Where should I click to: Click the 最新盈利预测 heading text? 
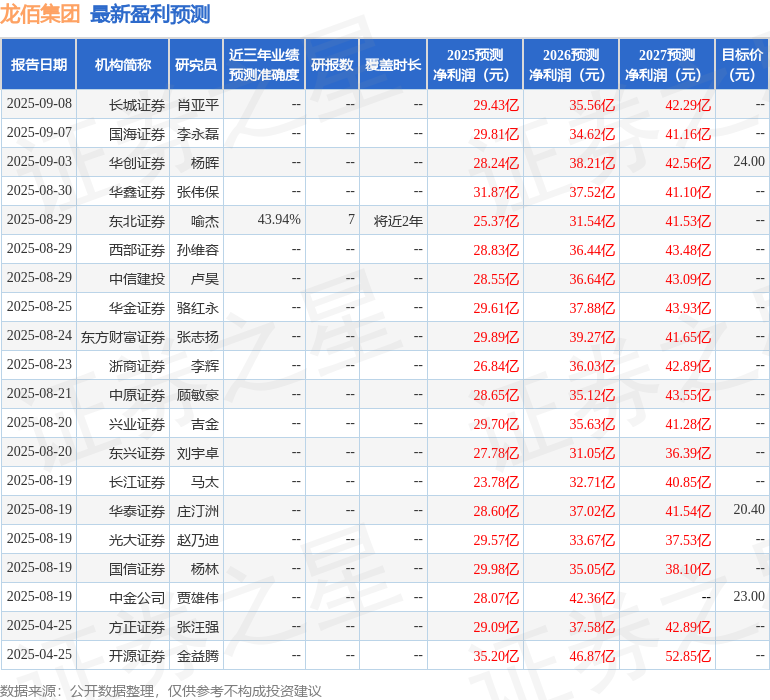(x=150, y=14)
